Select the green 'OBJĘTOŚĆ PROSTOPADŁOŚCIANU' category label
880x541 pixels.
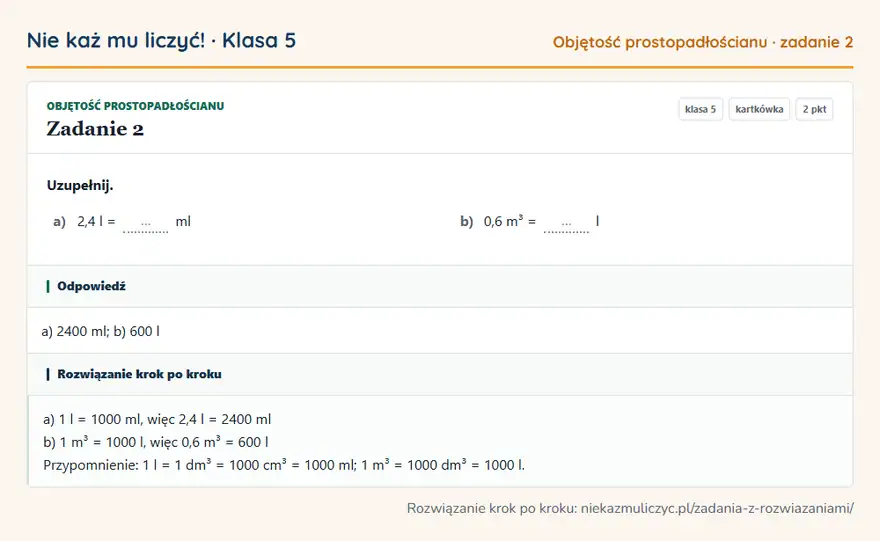pos(135,106)
